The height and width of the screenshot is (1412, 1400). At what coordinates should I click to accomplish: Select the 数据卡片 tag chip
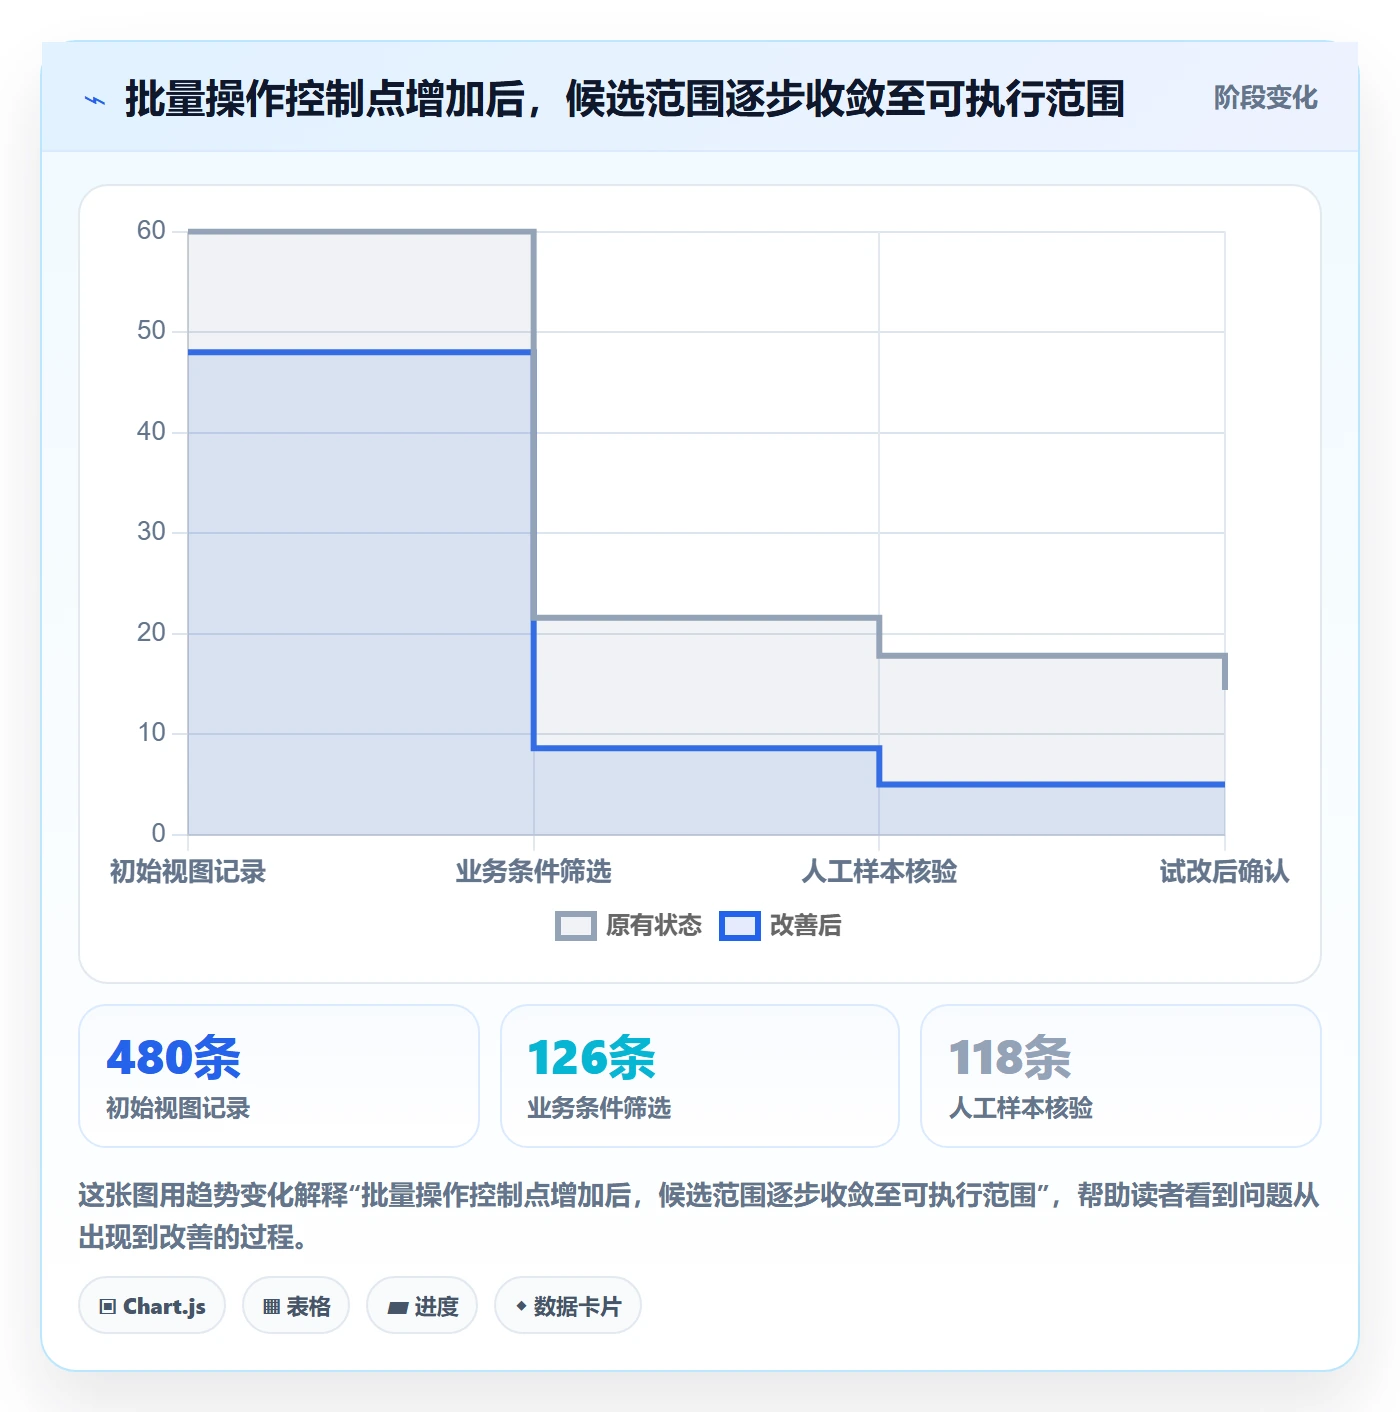pos(568,1305)
